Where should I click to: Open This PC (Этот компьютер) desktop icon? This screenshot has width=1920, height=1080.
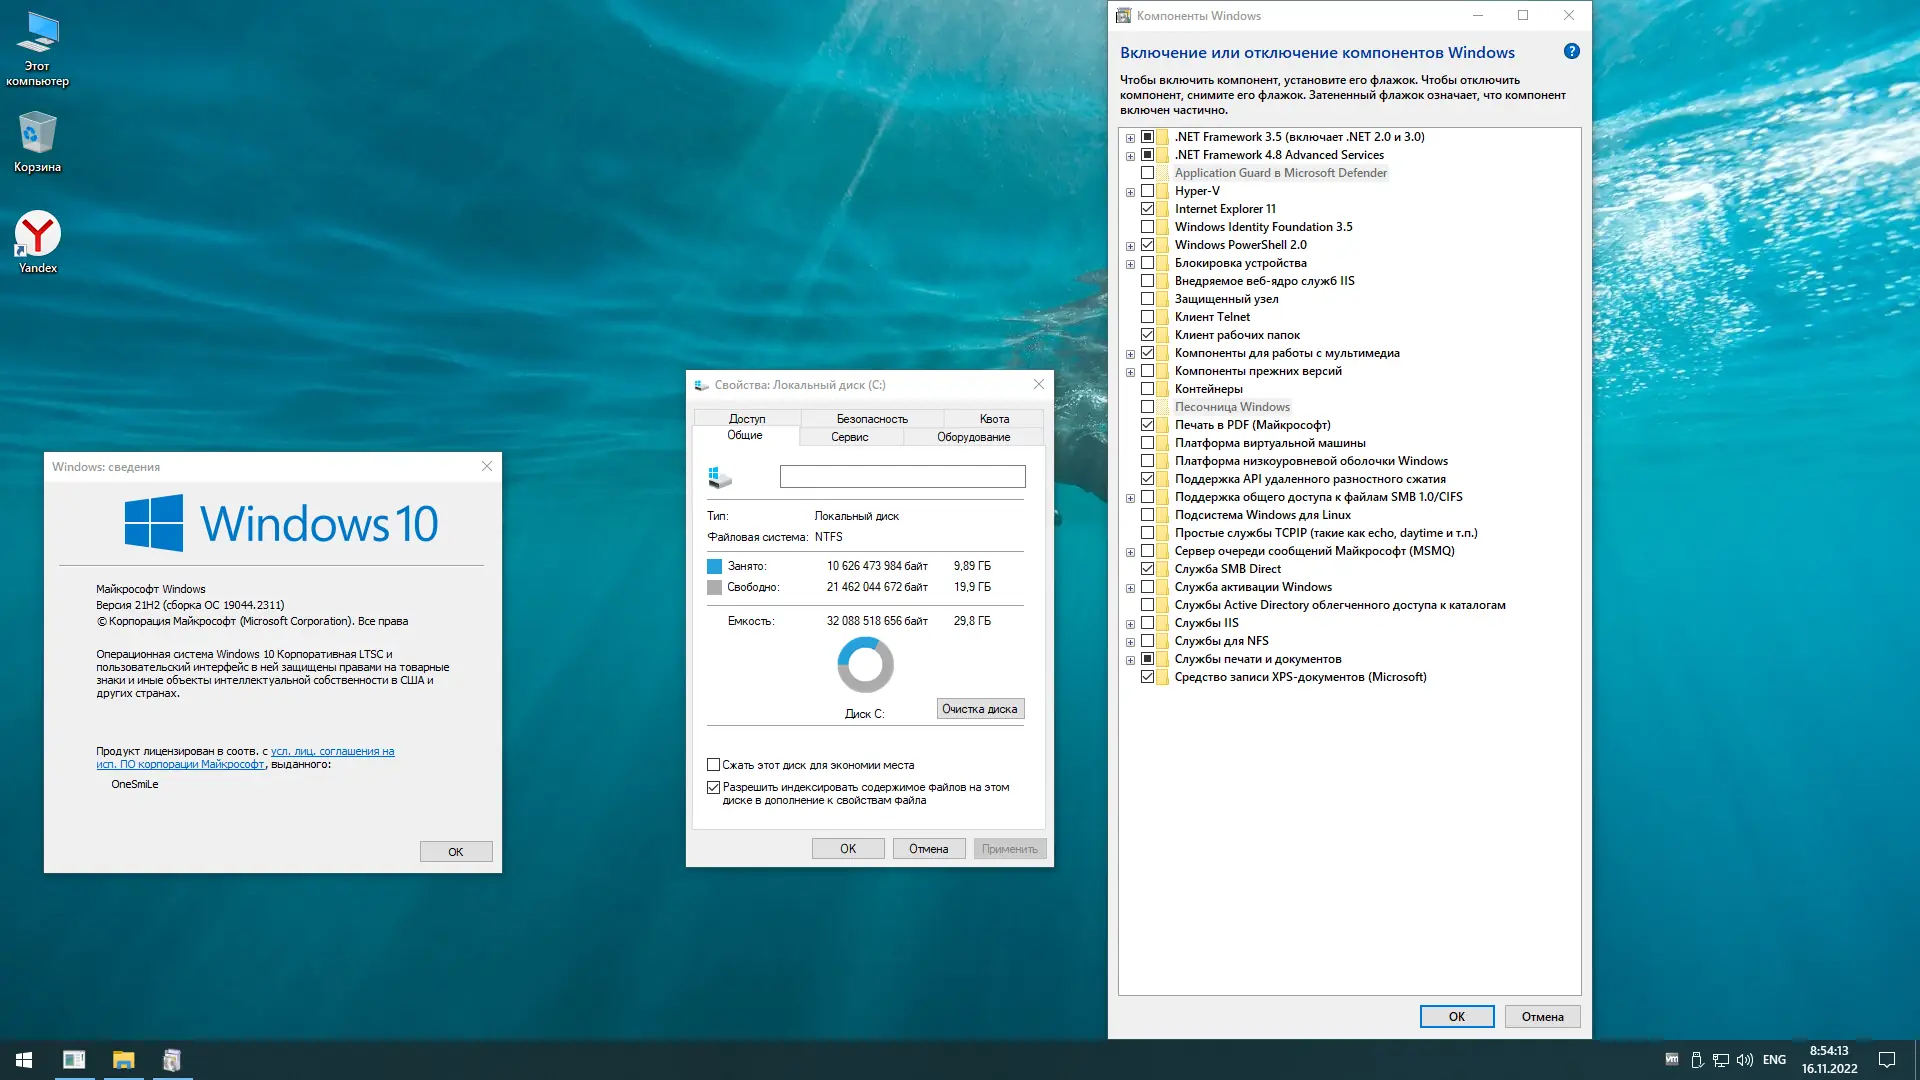click(x=37, y=34)
